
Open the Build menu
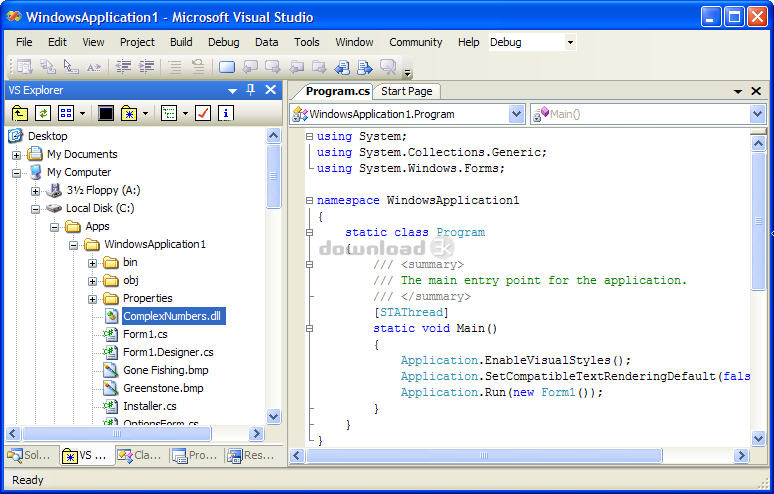coord(181,42)
